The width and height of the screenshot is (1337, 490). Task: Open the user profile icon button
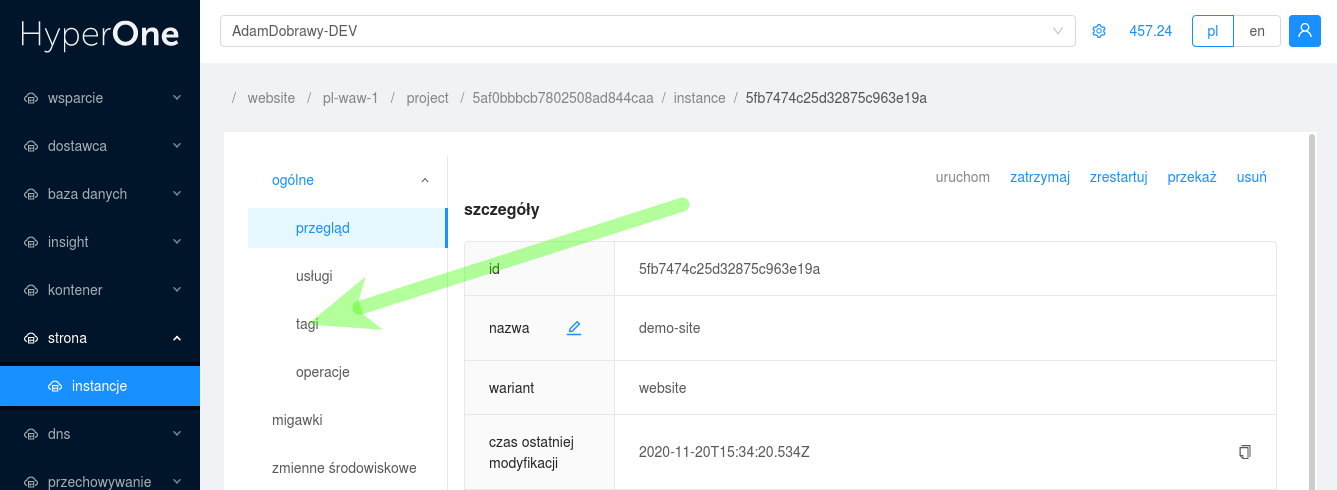click(x=1305, y=31)
